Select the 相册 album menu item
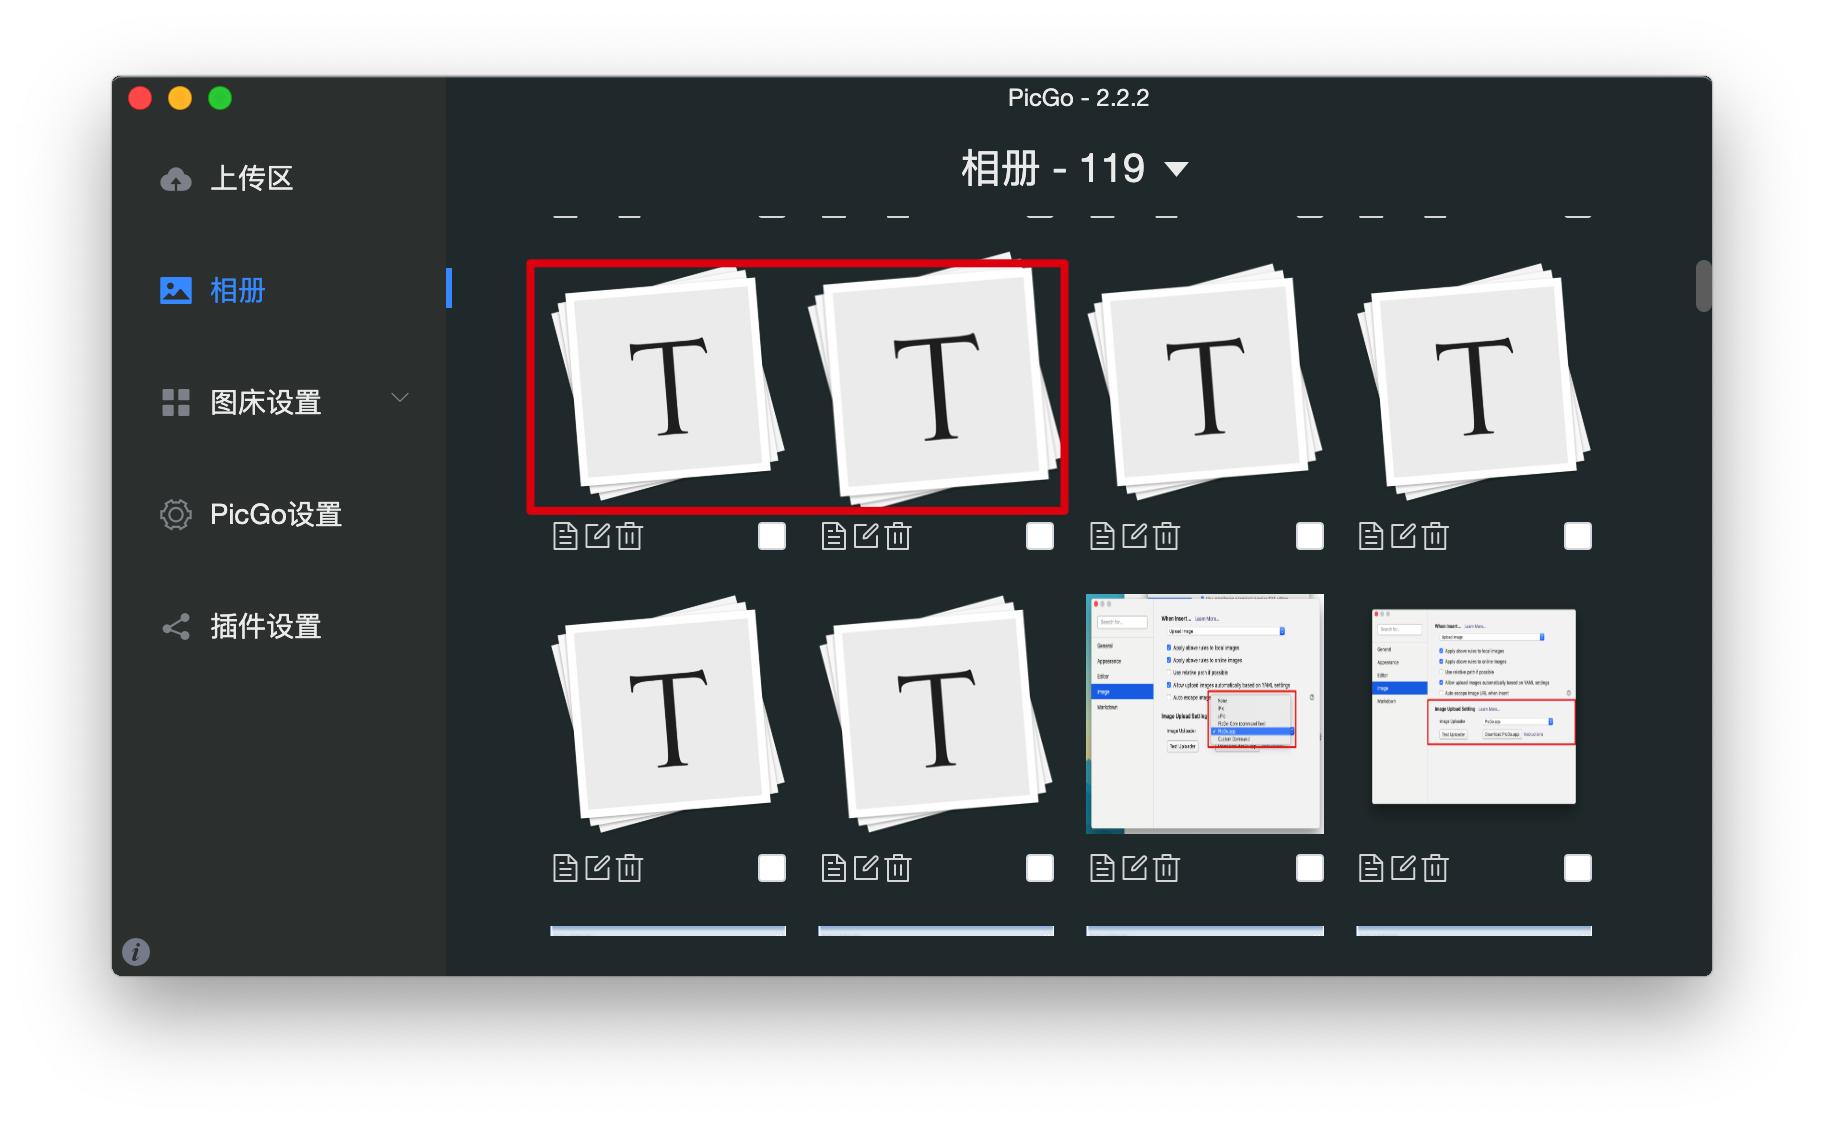Viewport: 1824px width, 1124px height. [x=237, y=291]
